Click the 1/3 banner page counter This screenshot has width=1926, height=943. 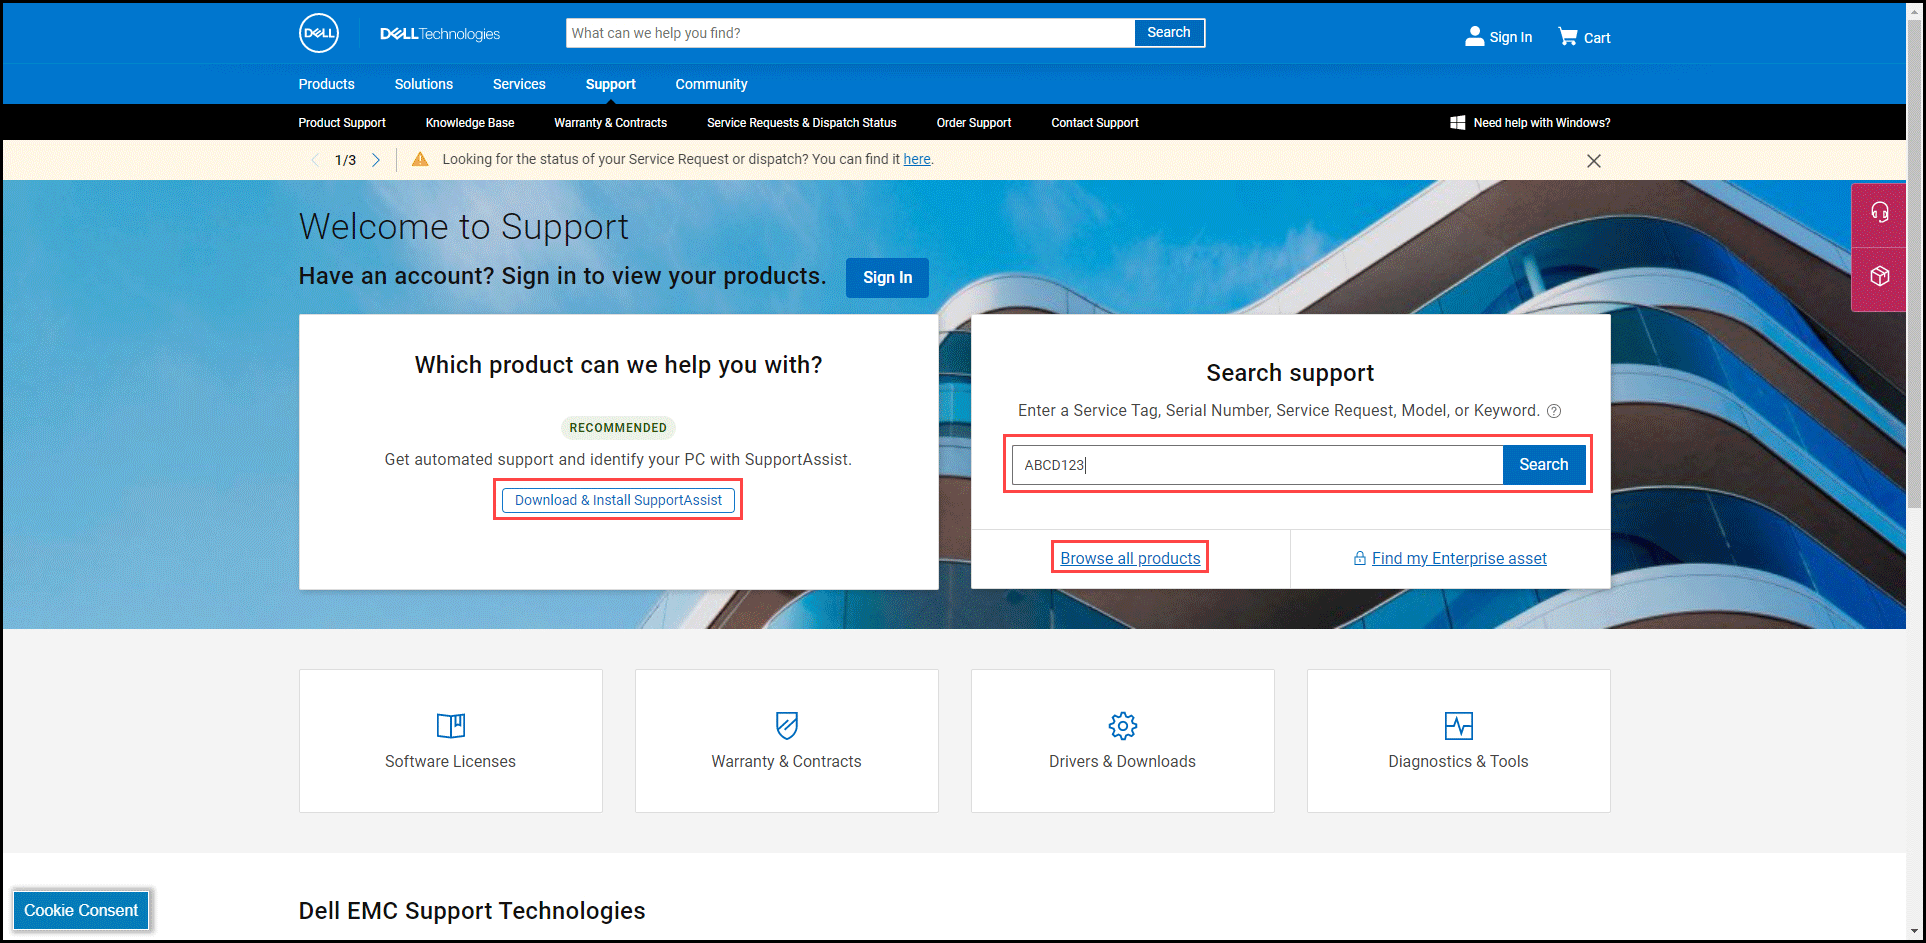(345, 160)
